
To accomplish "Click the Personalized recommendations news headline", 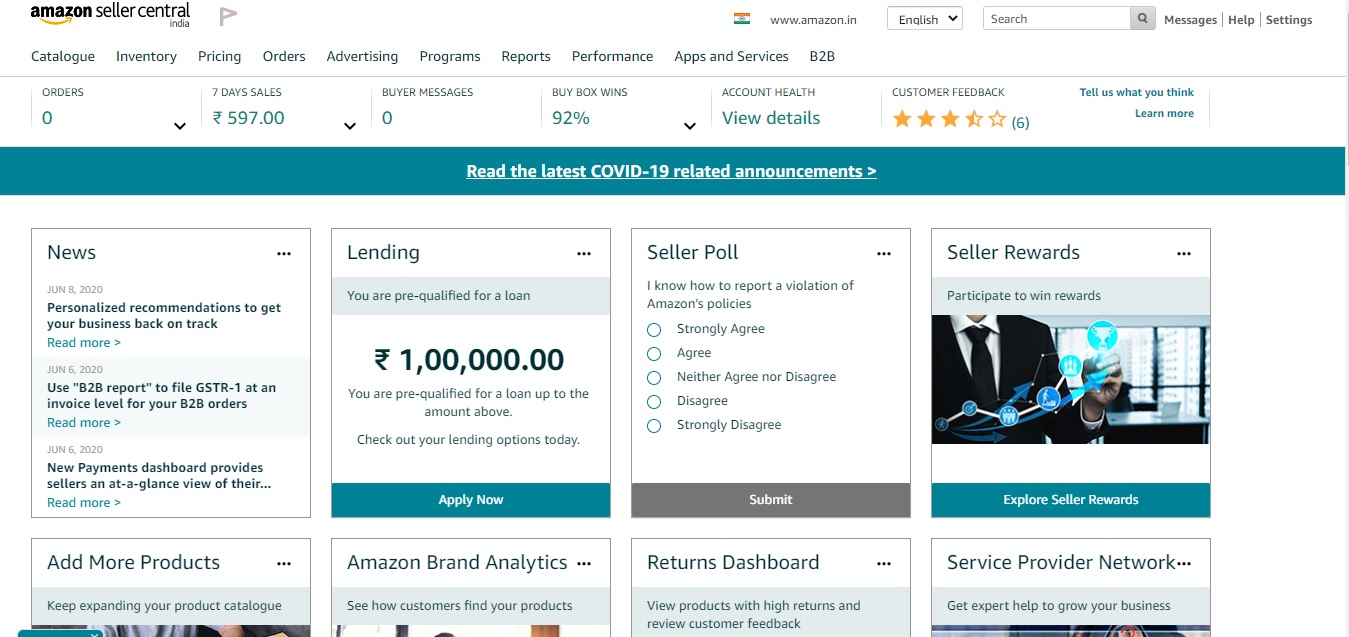I will [x=164, y=316].
